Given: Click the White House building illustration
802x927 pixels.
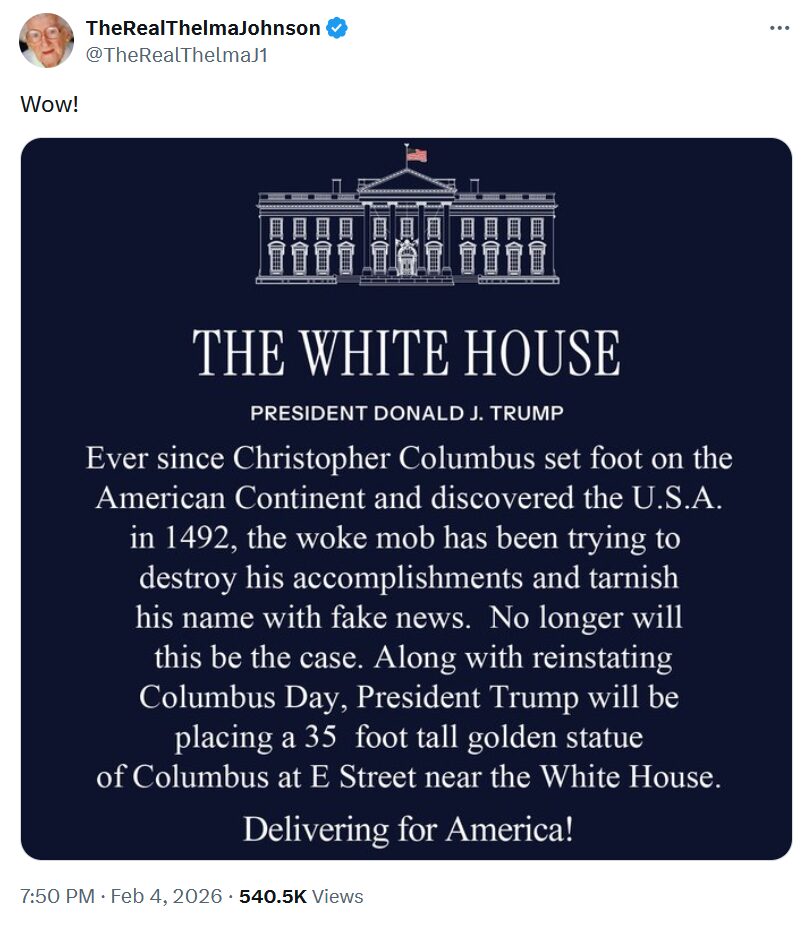Looking at the screenshot, I should coord(406,226).
